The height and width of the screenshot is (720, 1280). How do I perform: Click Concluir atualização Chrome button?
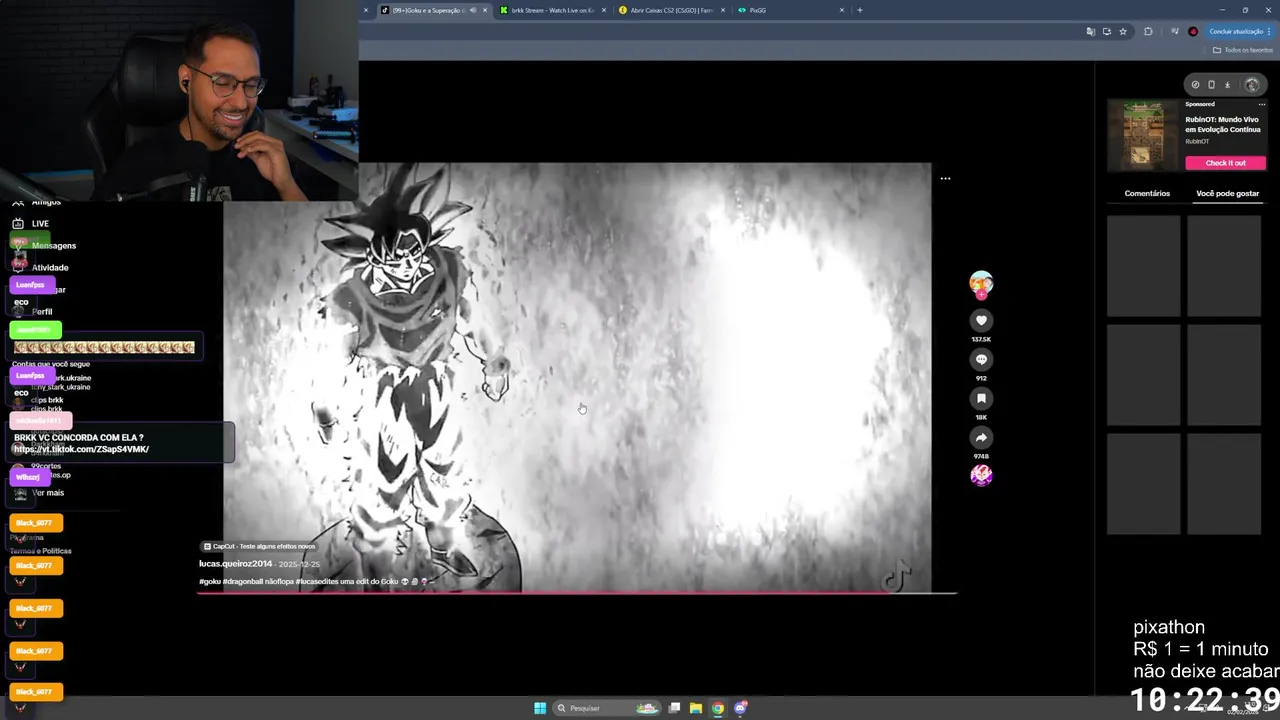pyautogui.click(x=1239, y=31)
